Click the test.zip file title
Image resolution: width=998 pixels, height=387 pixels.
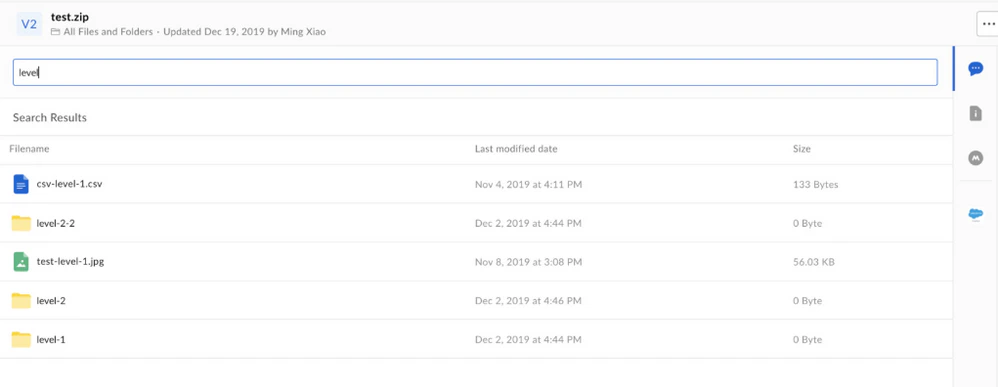[x=69, y=17]
